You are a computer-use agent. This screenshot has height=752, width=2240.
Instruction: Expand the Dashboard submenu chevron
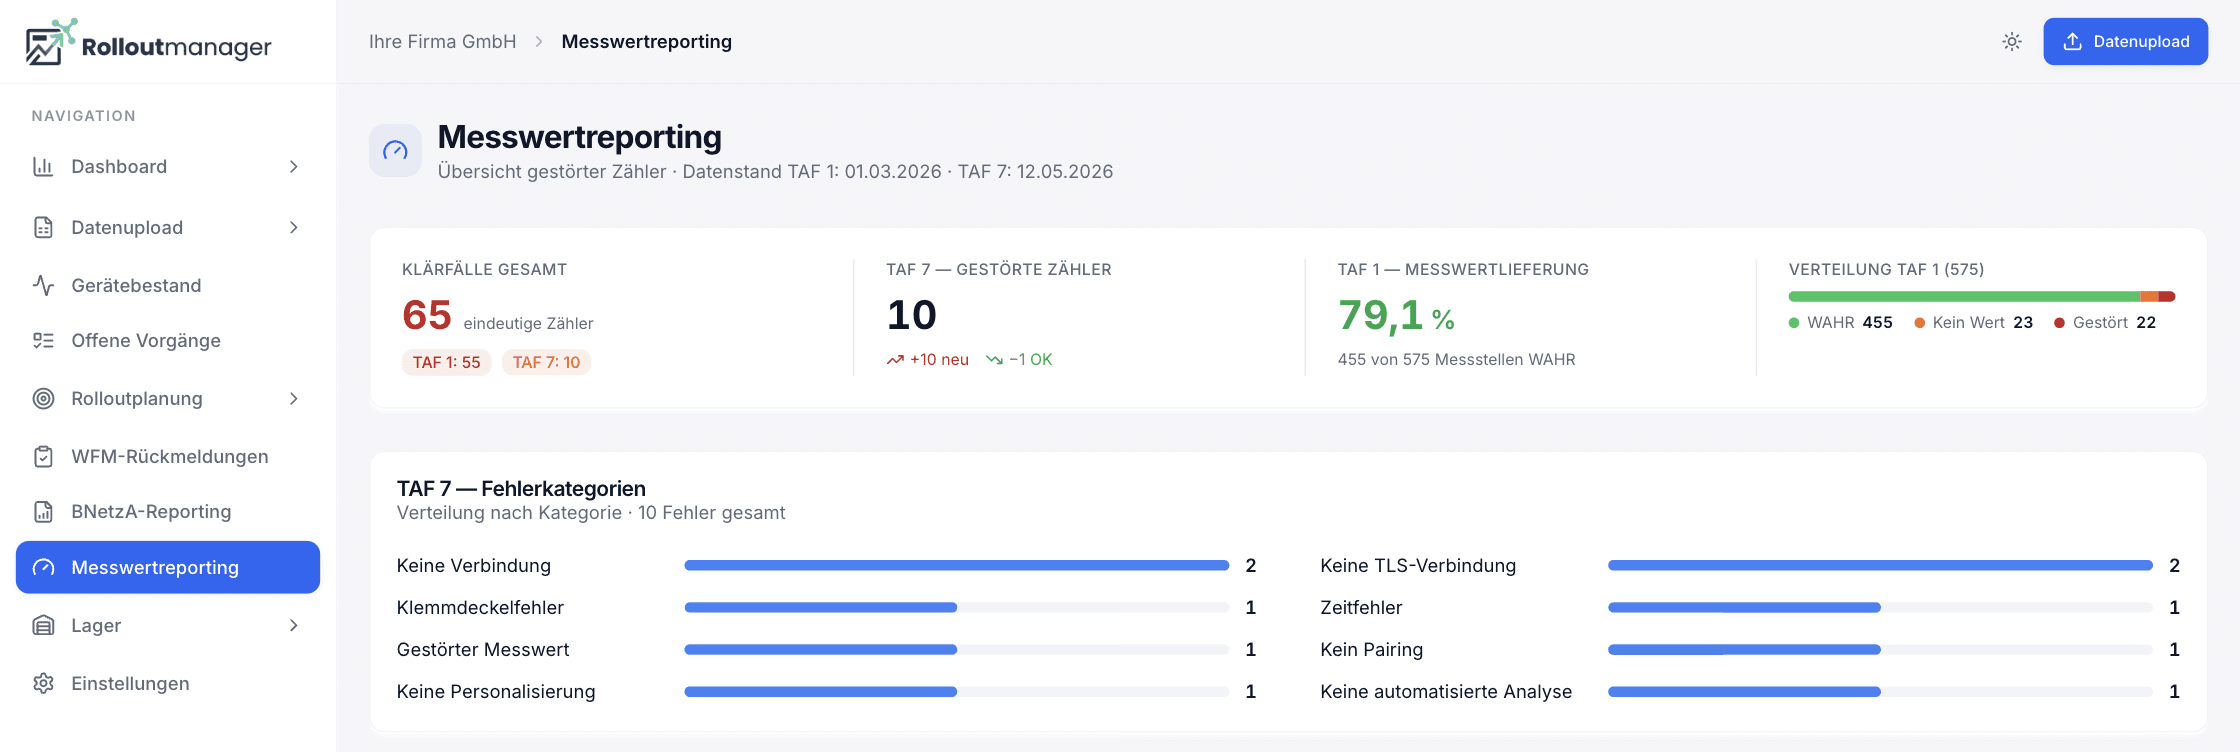tap(294, 167)
